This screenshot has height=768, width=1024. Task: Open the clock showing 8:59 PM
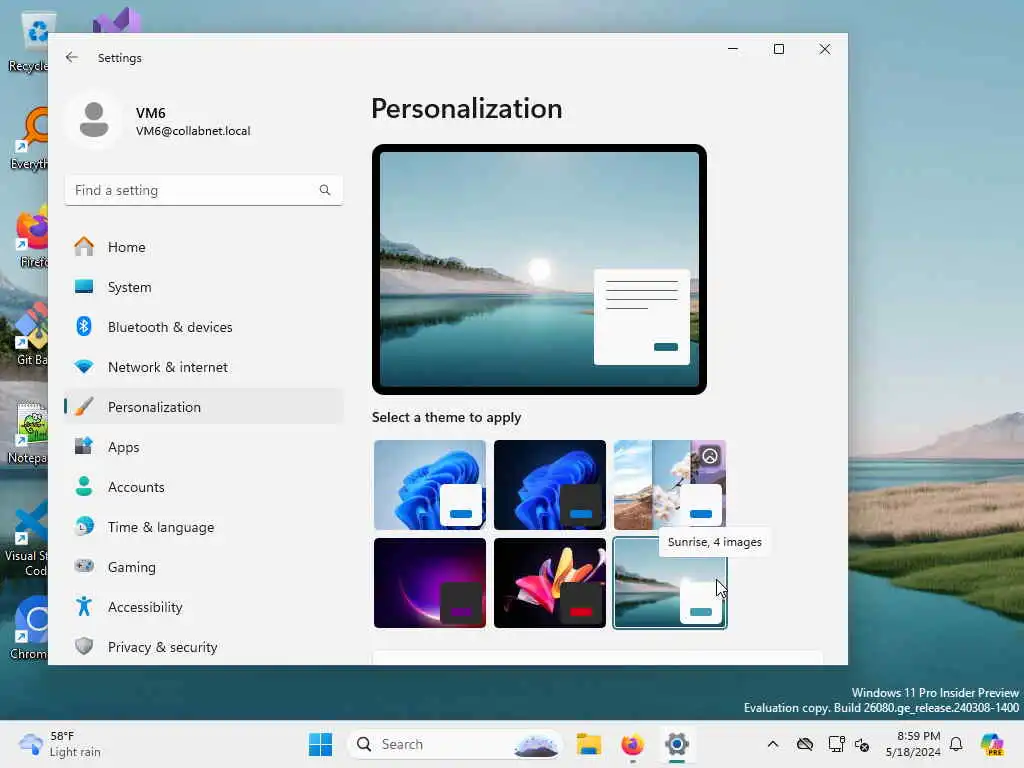pyautogui.click(x=913, y=744)
